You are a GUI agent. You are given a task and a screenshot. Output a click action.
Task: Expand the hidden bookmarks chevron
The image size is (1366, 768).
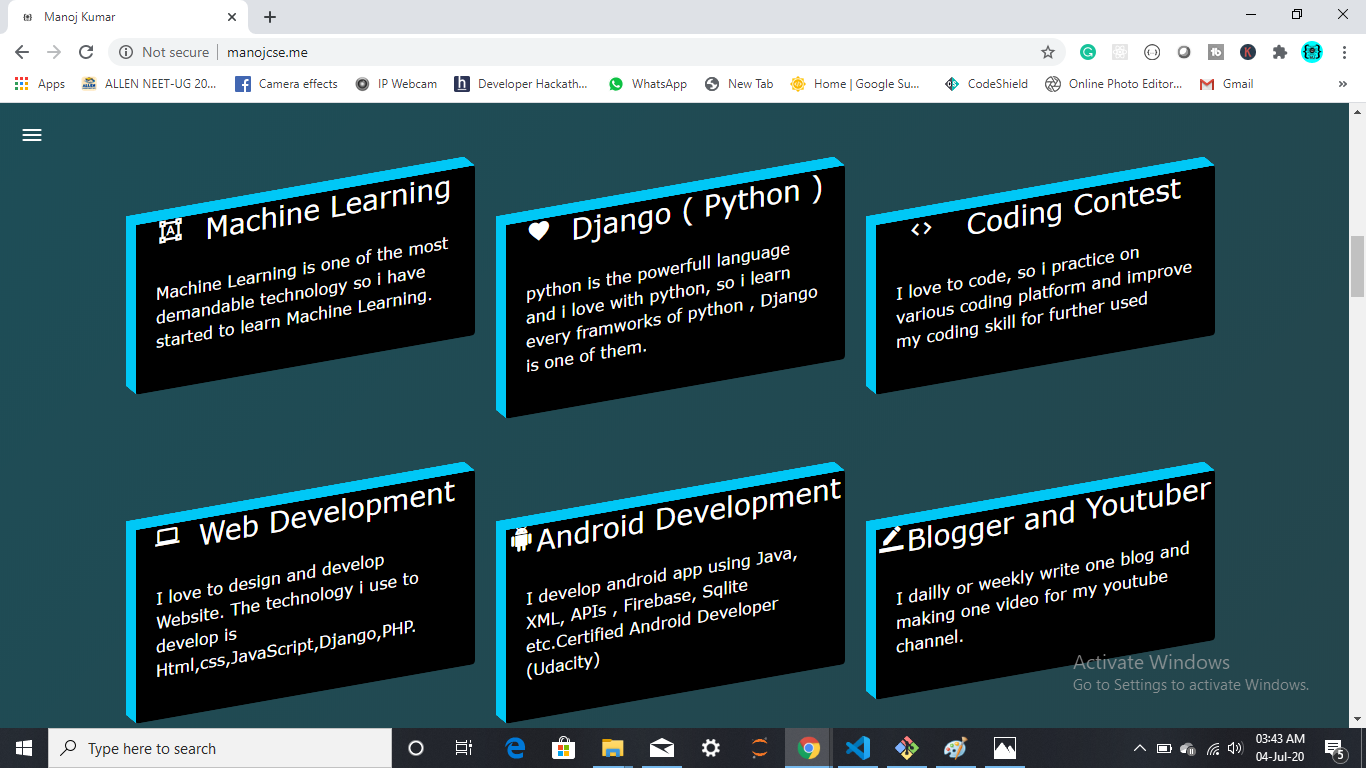point(1342,84)
